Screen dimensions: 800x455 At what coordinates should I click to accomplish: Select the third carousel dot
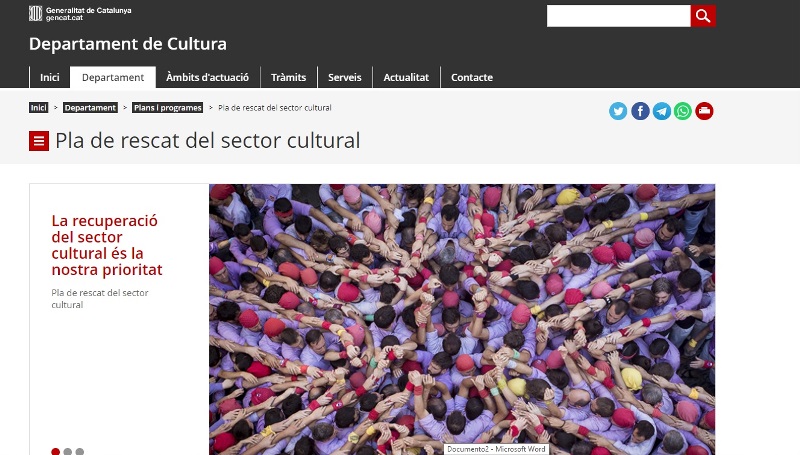pos(80,451)
